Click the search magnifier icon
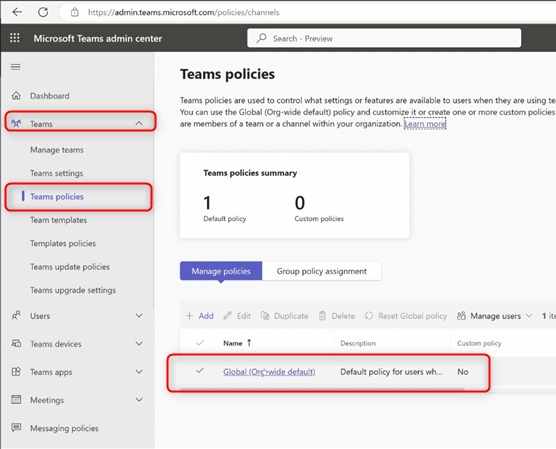The height and width of the screenshot is (449, 556). (x=262, y=38)
